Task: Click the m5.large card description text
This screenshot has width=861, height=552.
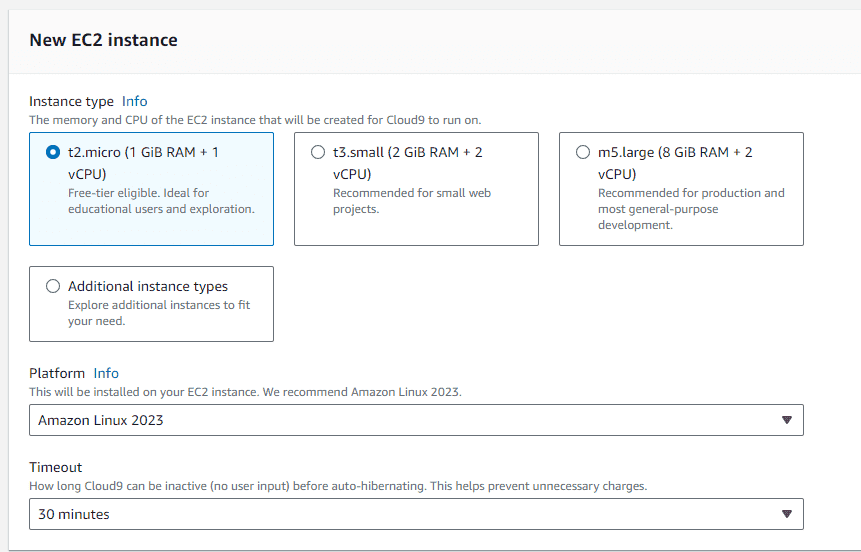Action: coord(691,209)
